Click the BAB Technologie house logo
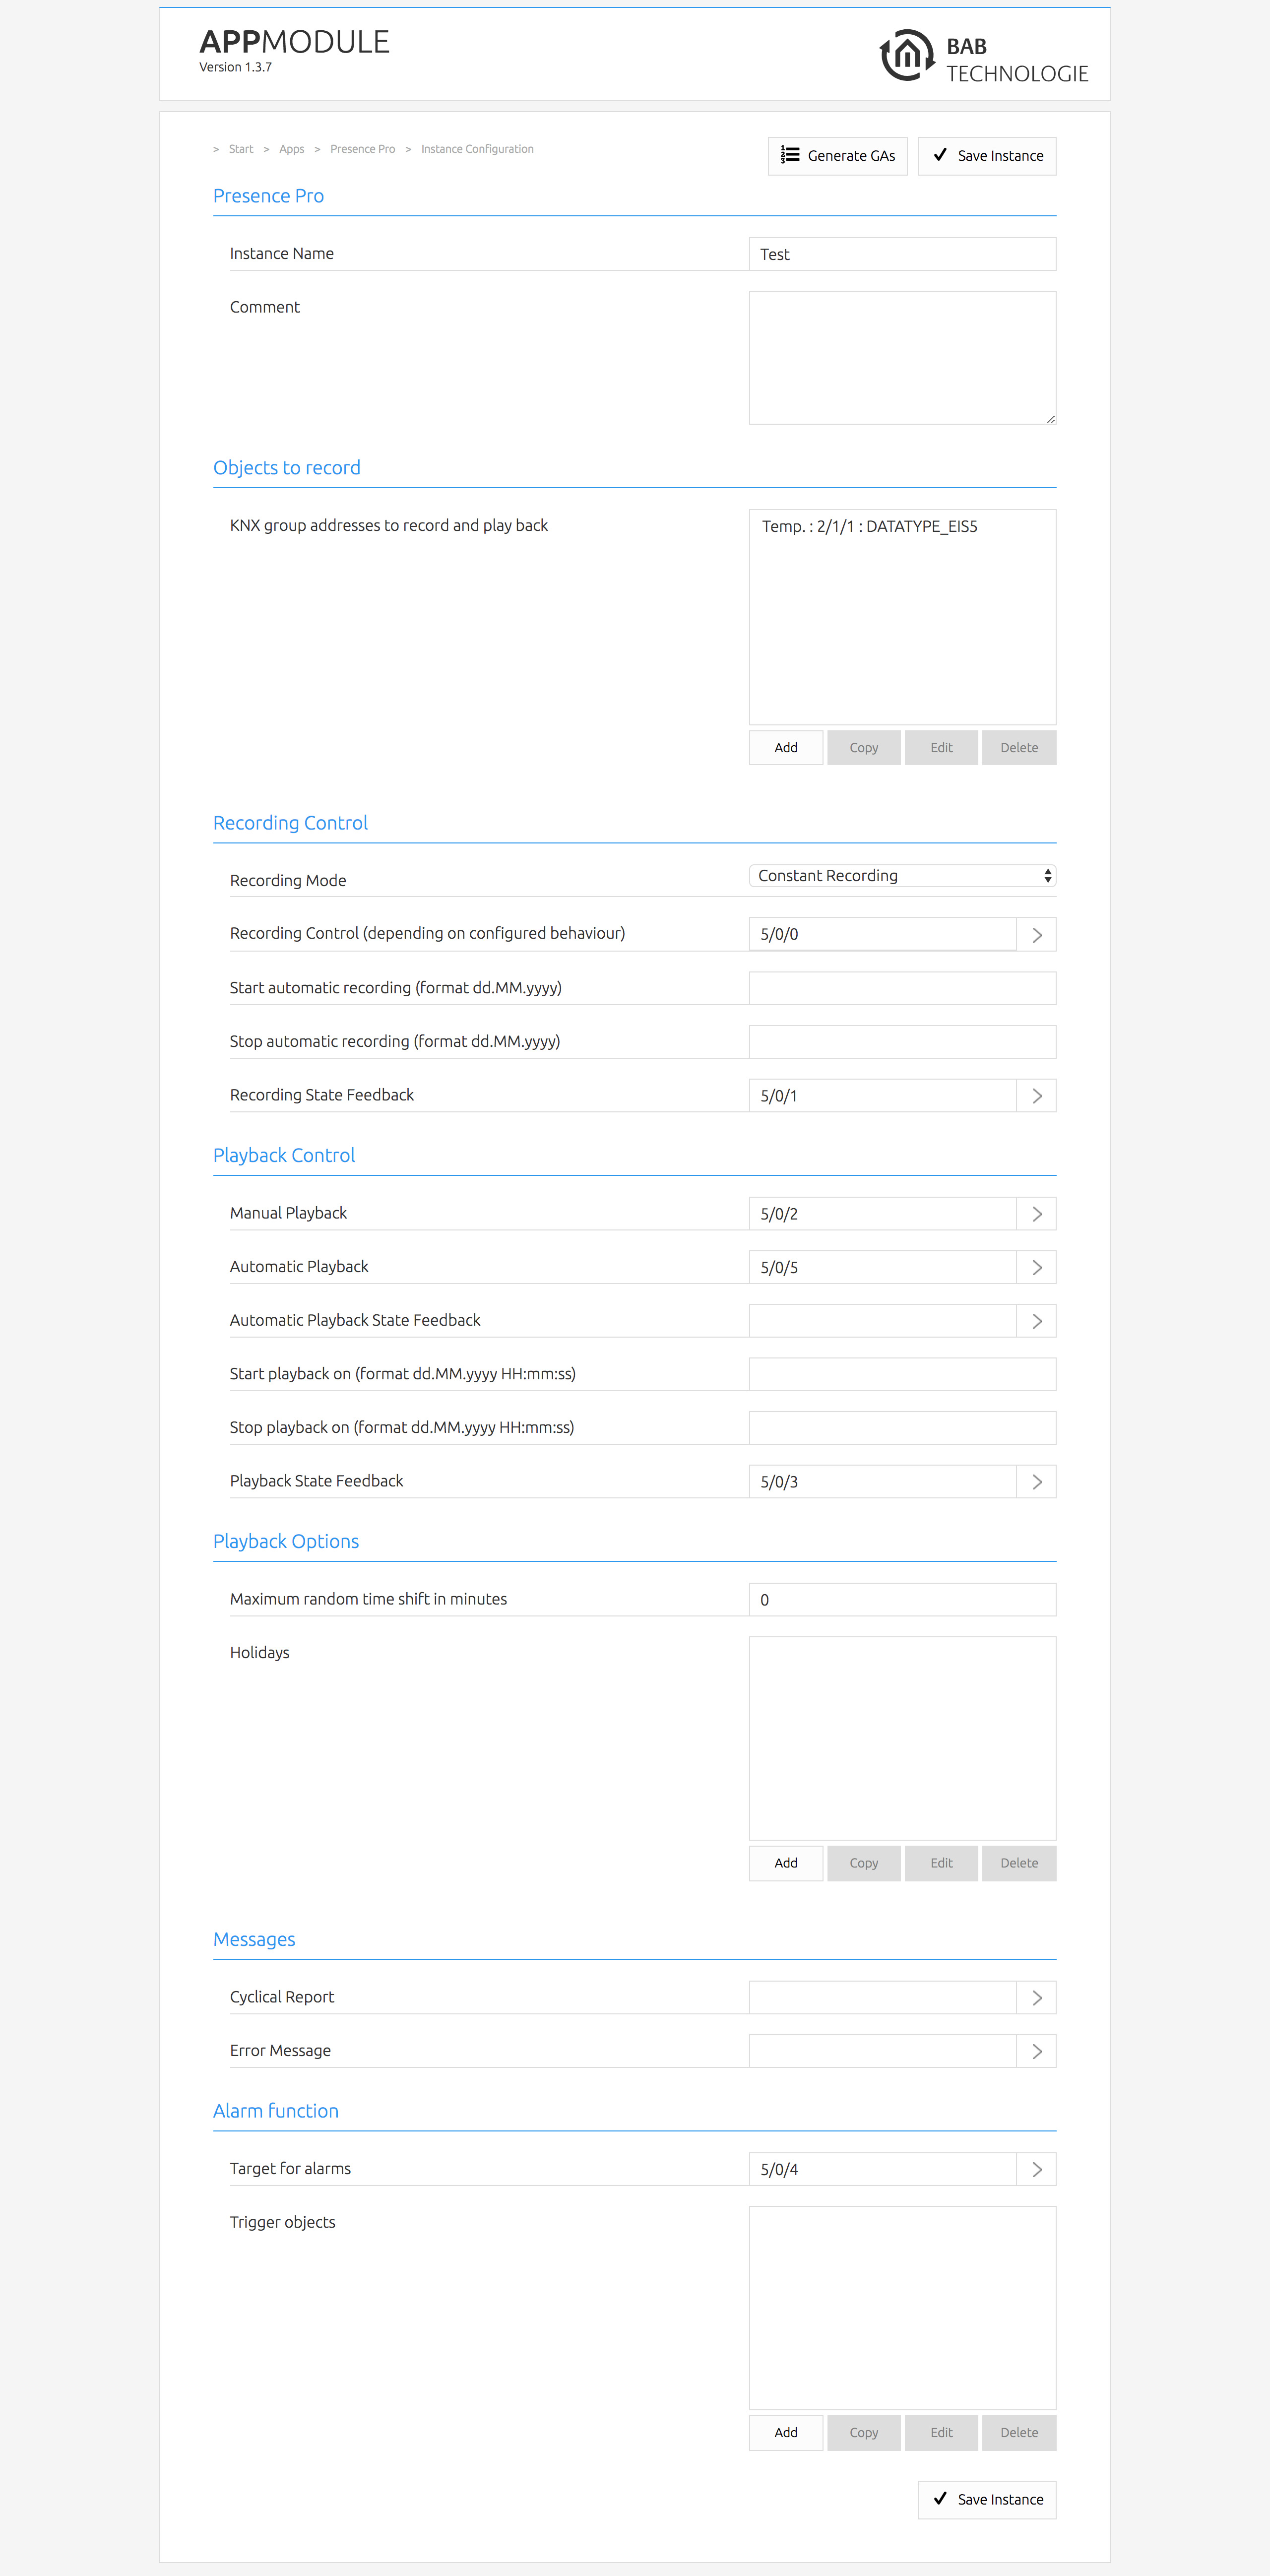This screenshot has height=2576, width=1270. pos(906,56)
